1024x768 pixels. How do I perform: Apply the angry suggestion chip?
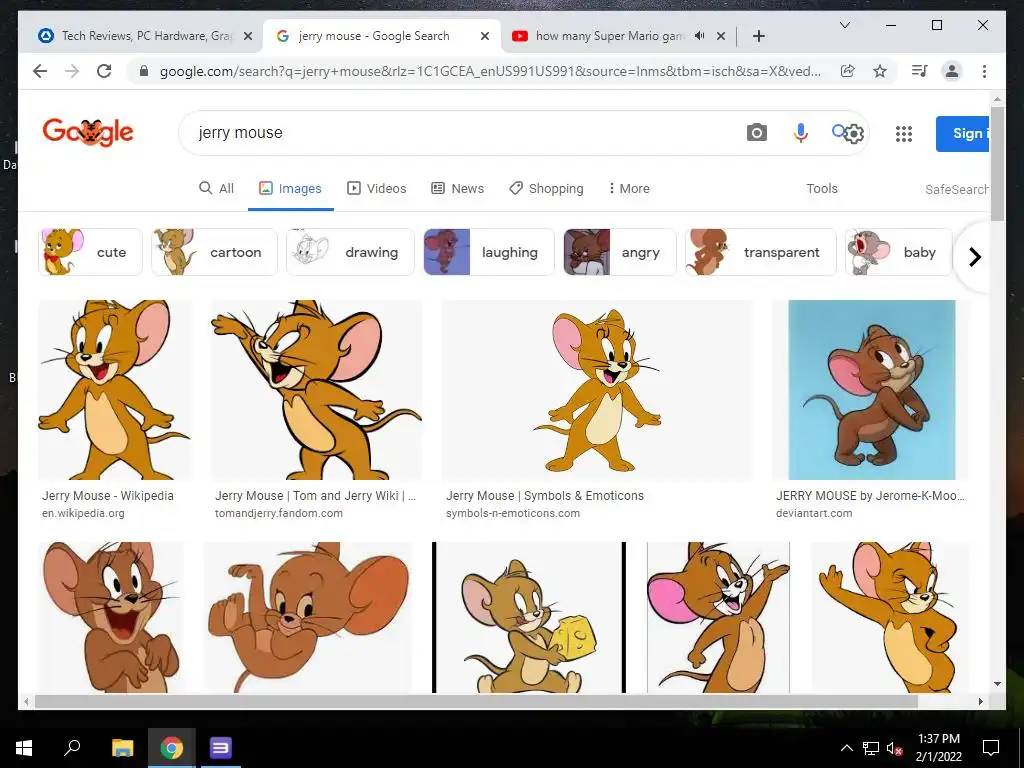coord(620,252)
